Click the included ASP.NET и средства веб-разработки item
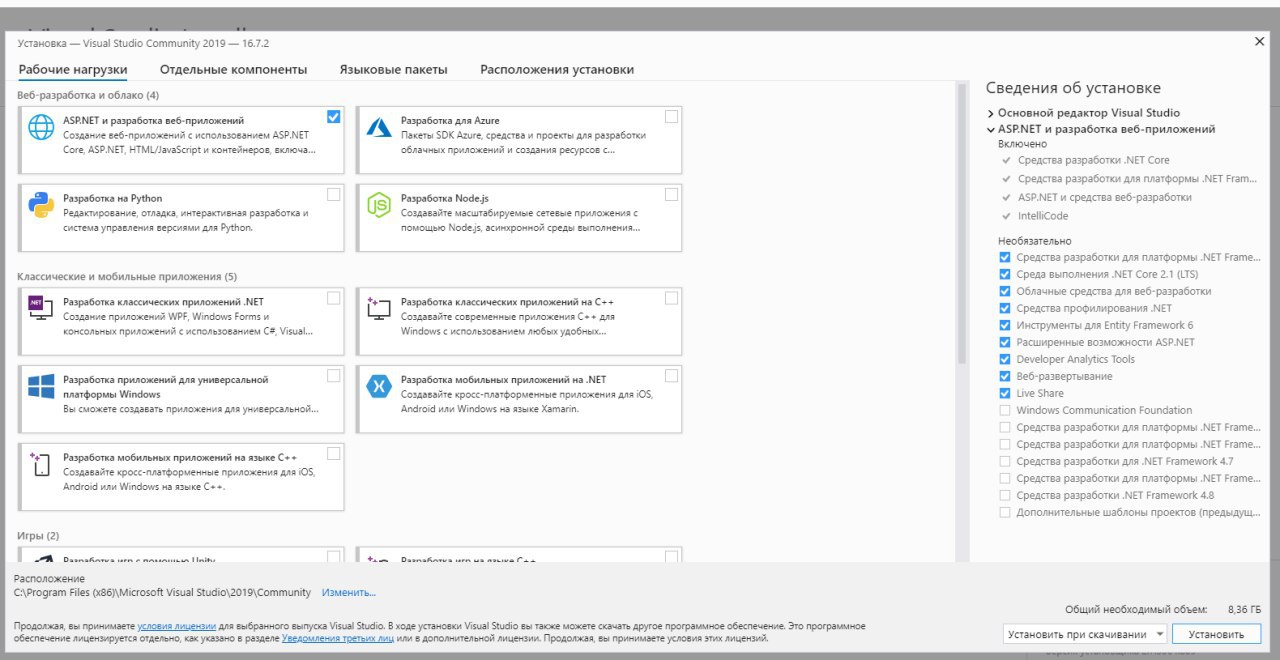The image size is (1280, 660). point(1104,197)
